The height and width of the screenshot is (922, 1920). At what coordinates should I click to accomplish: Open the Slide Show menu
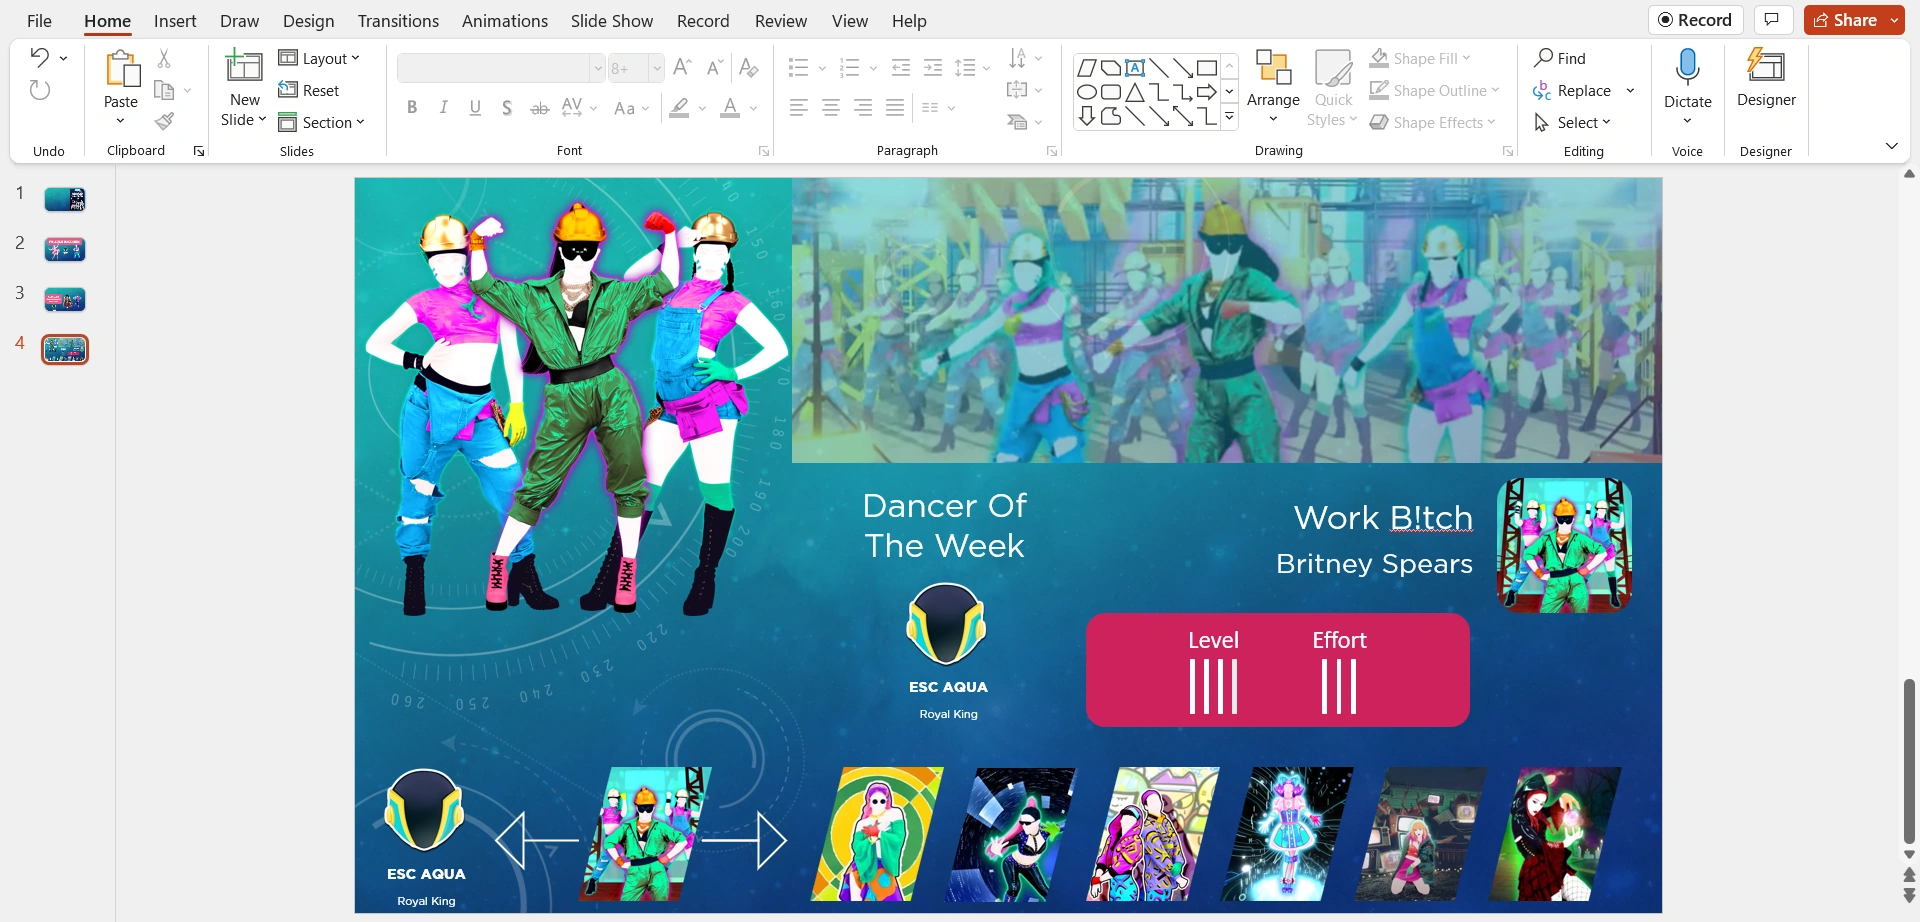611,20
